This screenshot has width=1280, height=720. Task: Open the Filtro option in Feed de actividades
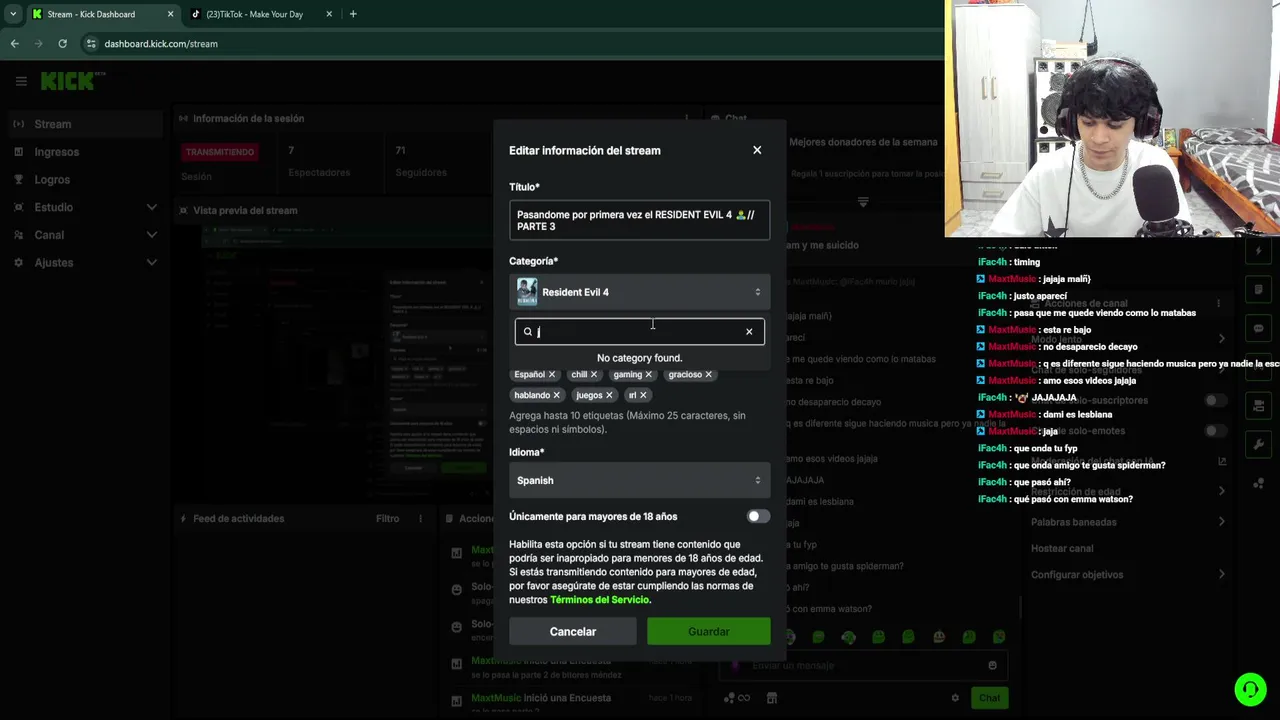click(387, 519)
